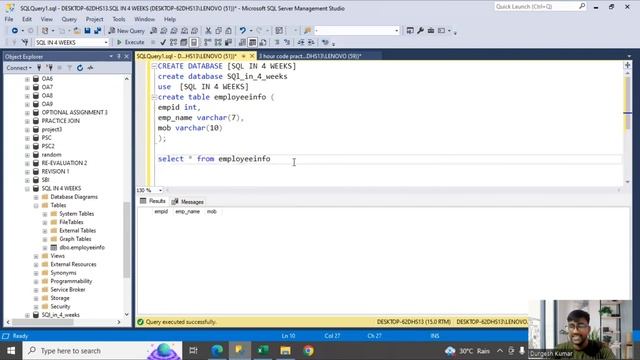
Task: Click Disconnect icon in Object Explorer
Action: pos(50,68)
